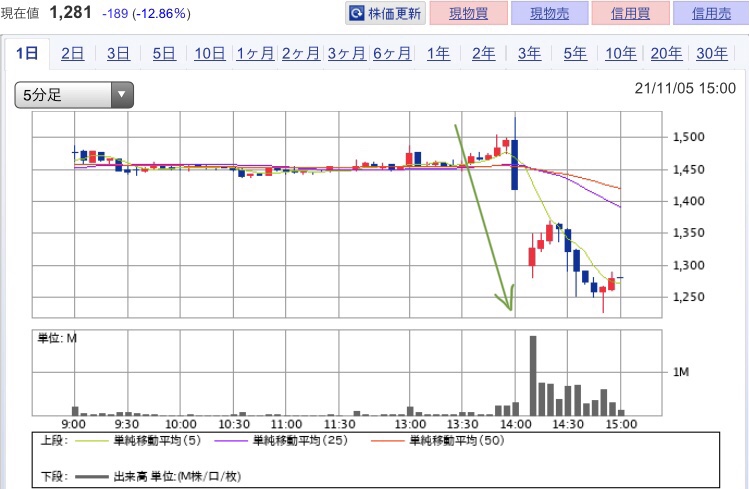
Task: Click the 21/11/05 15:00 timestamp
Action: 685,88
